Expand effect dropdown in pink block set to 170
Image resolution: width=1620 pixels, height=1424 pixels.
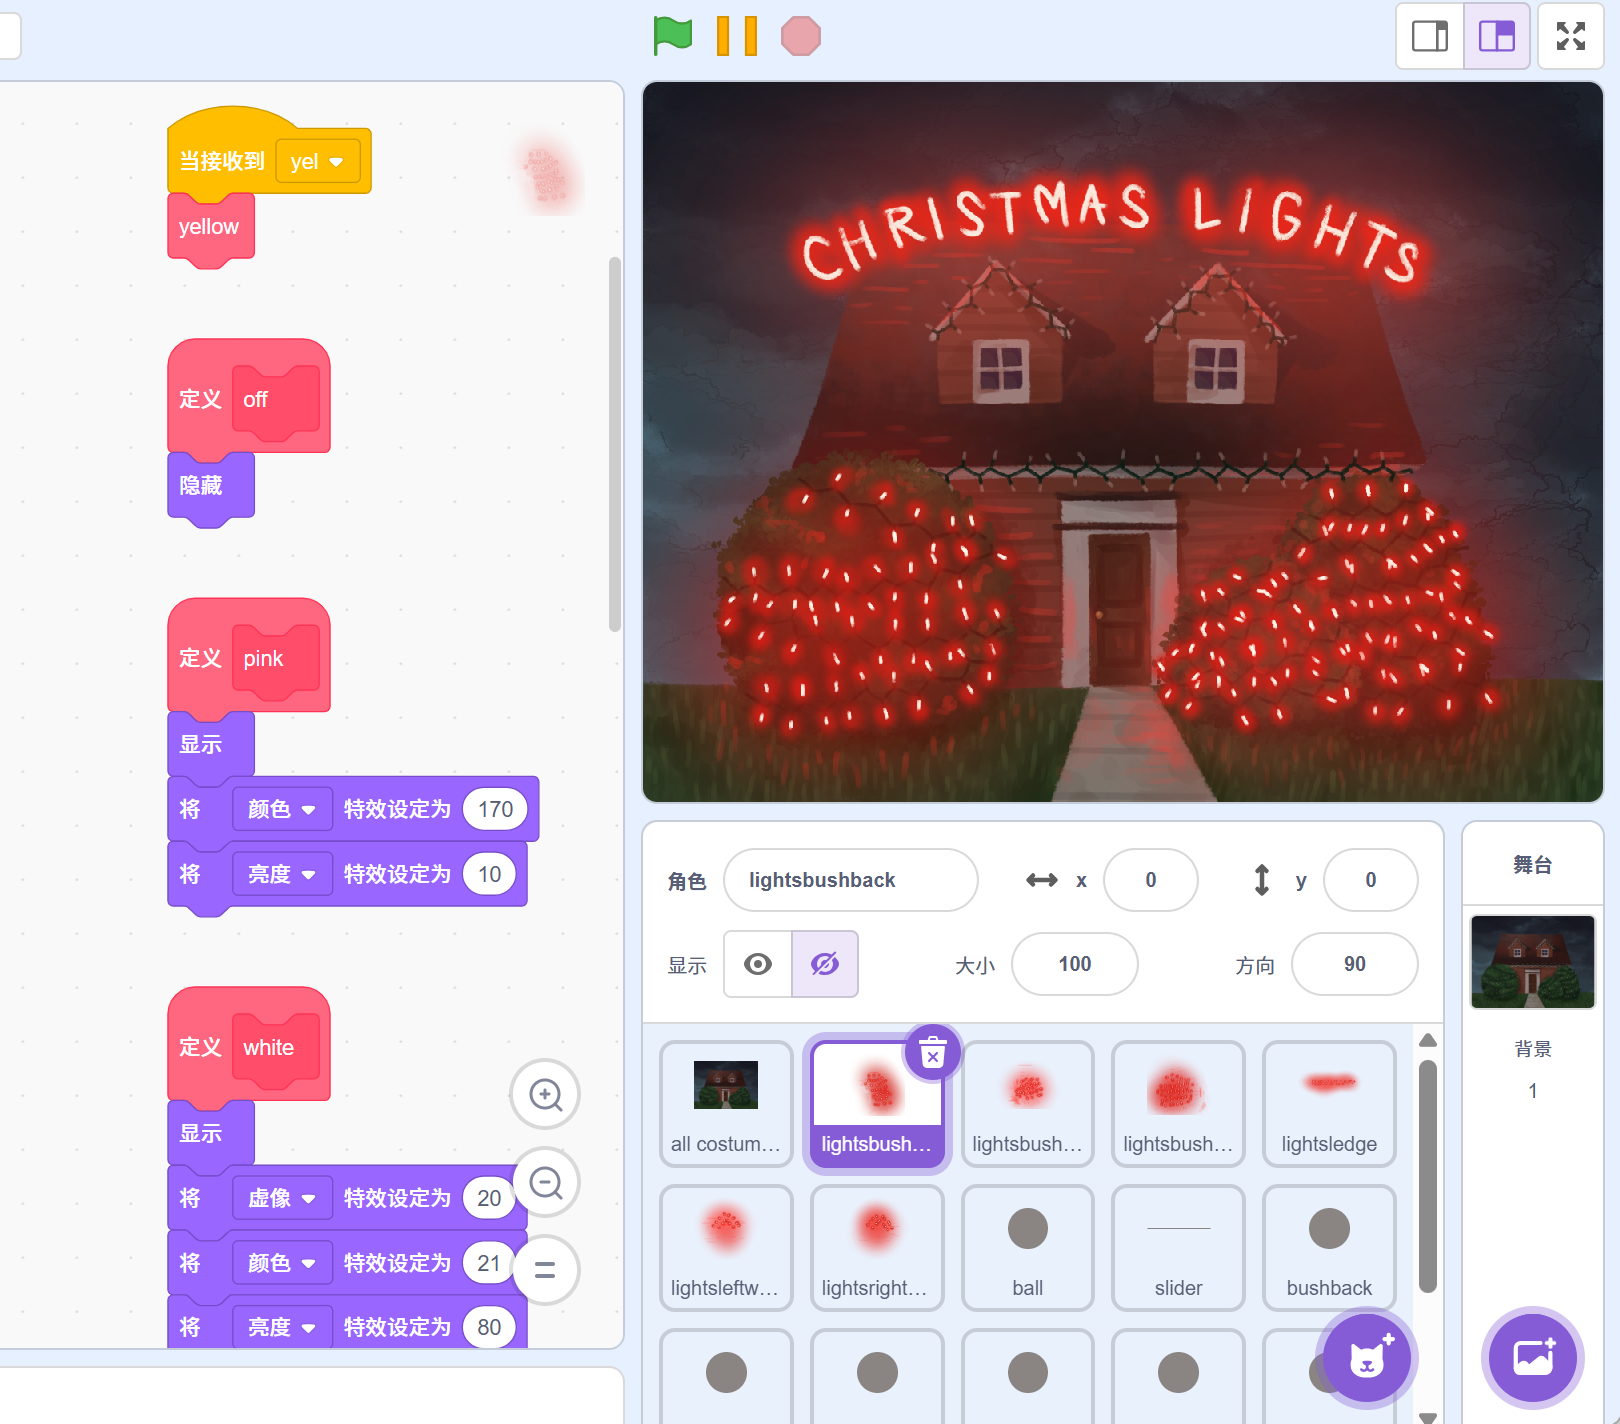click(x=282, y=809)
